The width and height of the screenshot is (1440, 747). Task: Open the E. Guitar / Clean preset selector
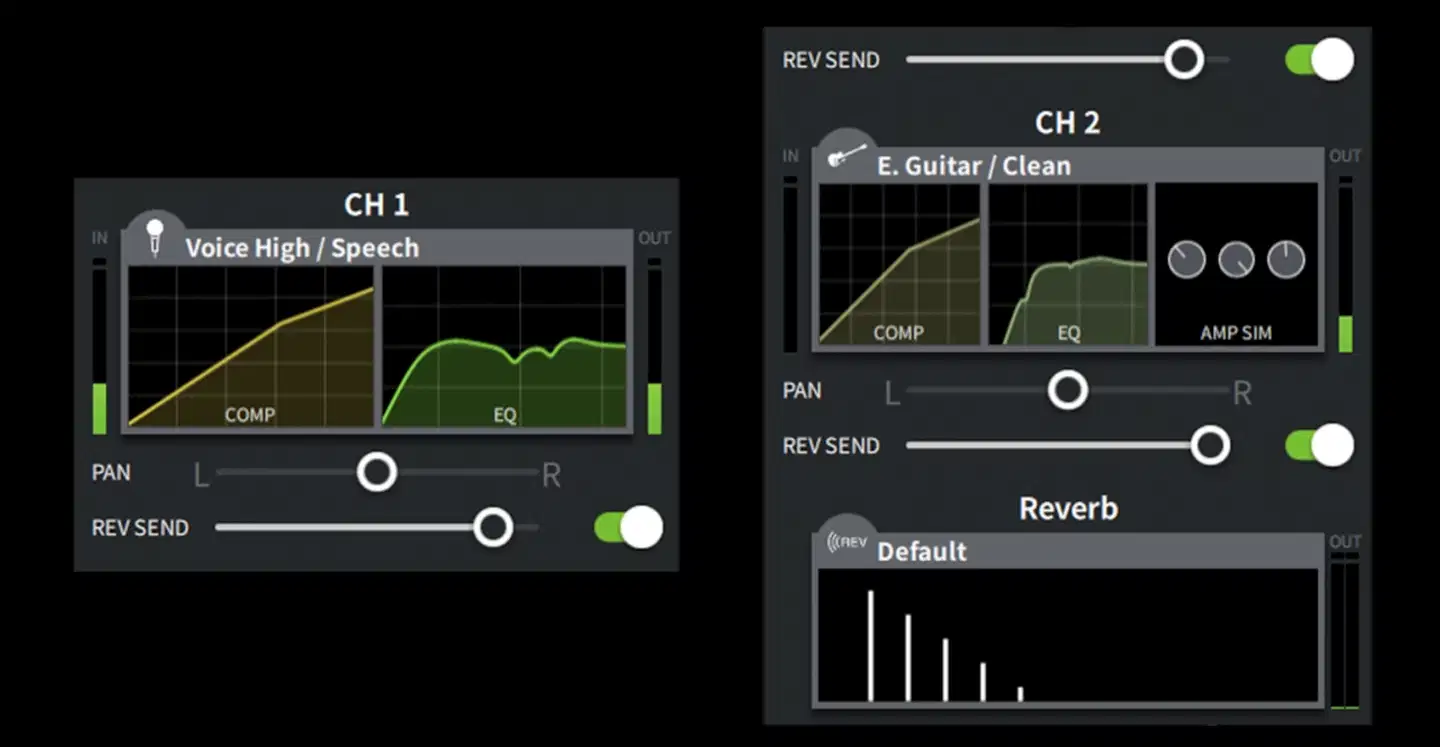[x=973, y=166]
